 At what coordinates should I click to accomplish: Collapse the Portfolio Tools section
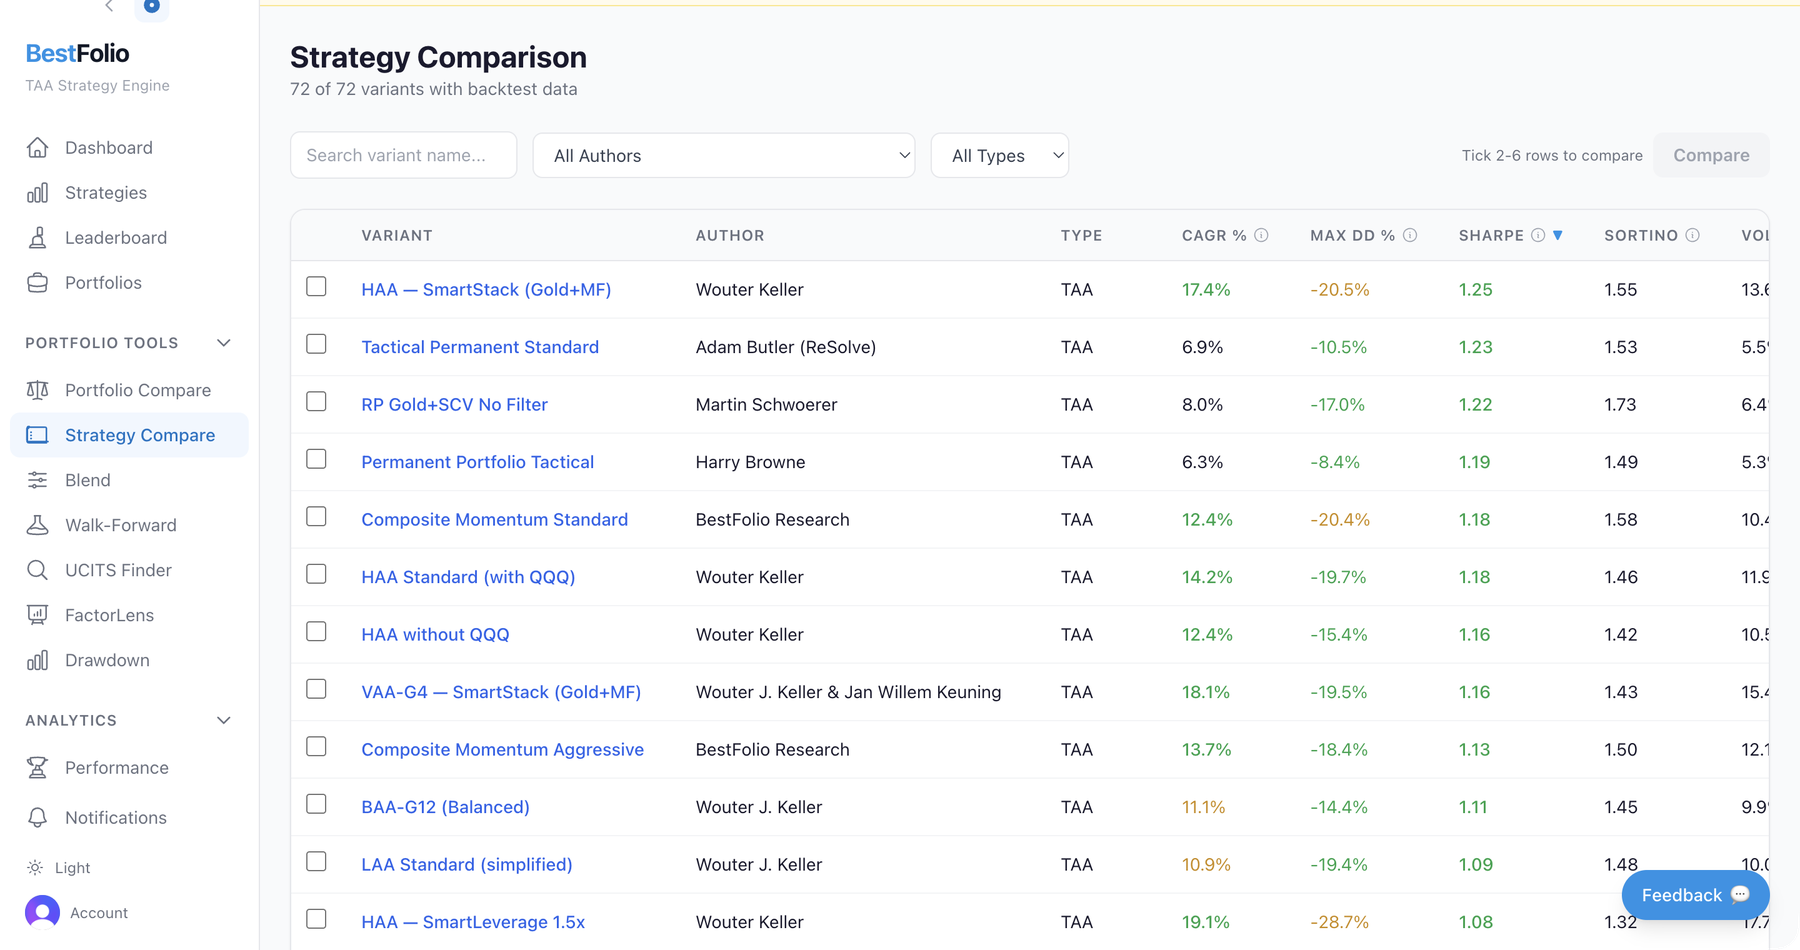(224, 342)
